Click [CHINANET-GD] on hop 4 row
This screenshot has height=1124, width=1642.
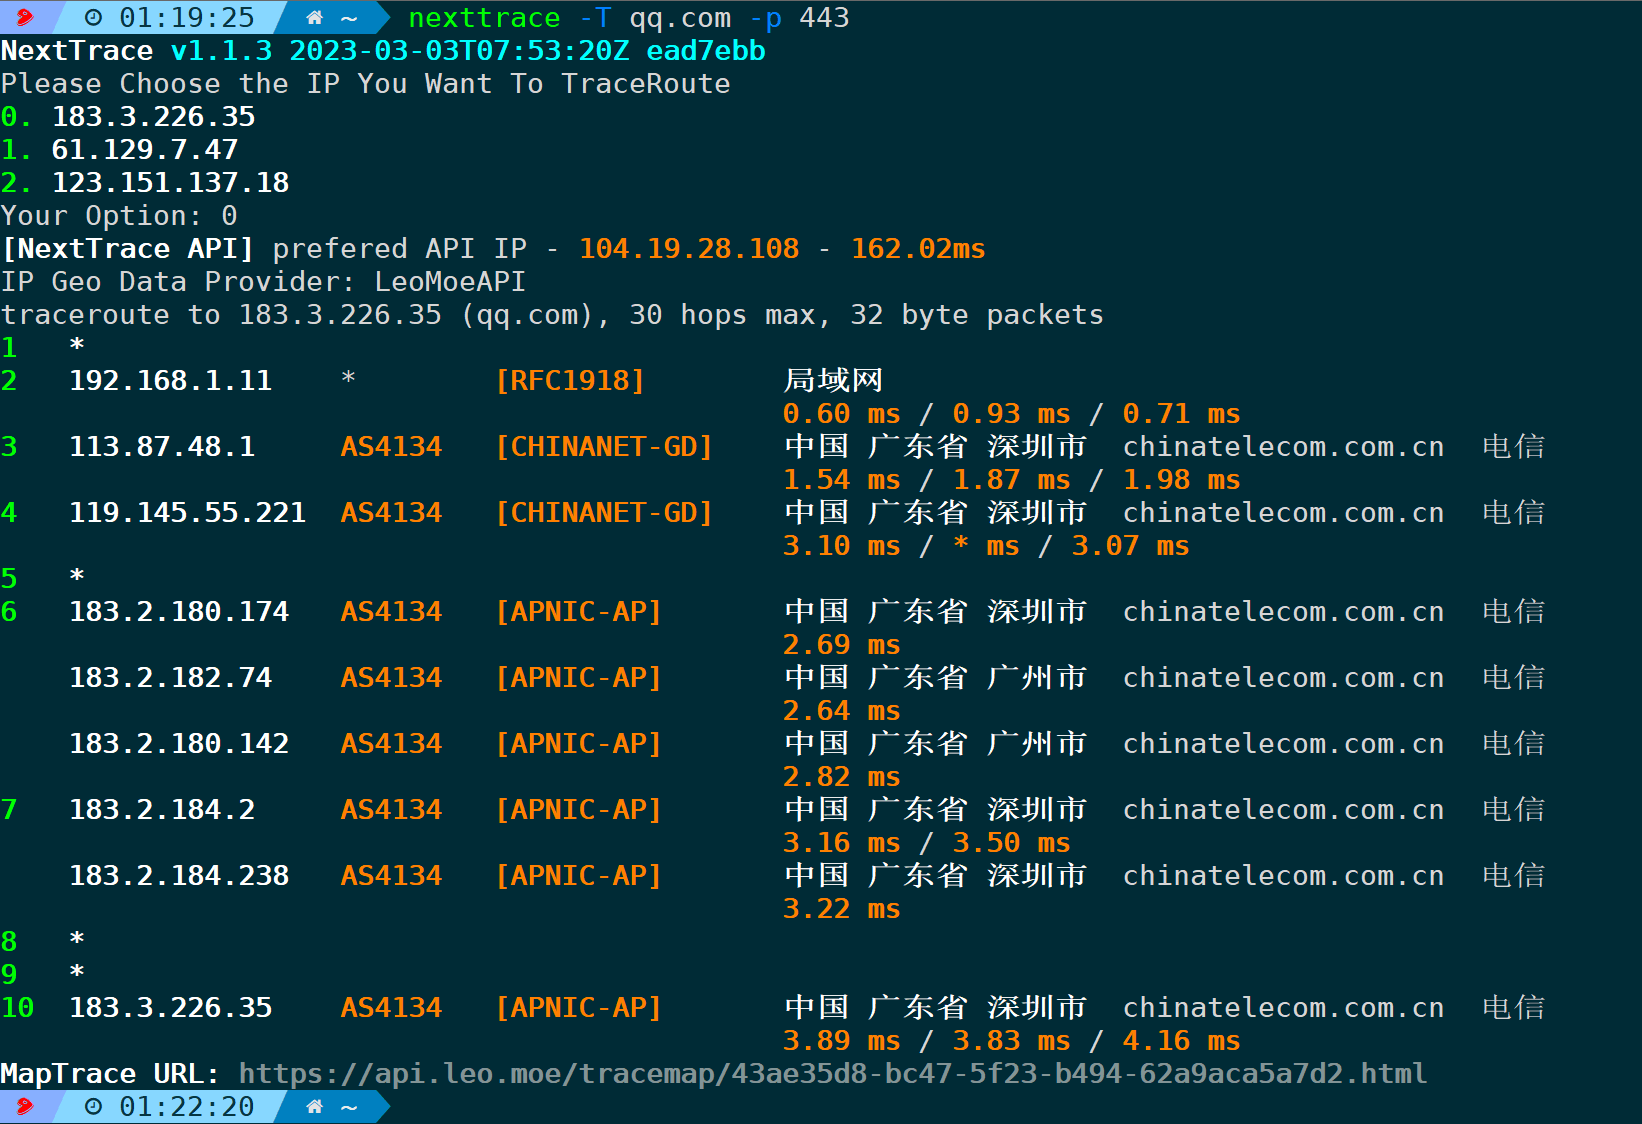pyautogui.click(x=604, y=513)
